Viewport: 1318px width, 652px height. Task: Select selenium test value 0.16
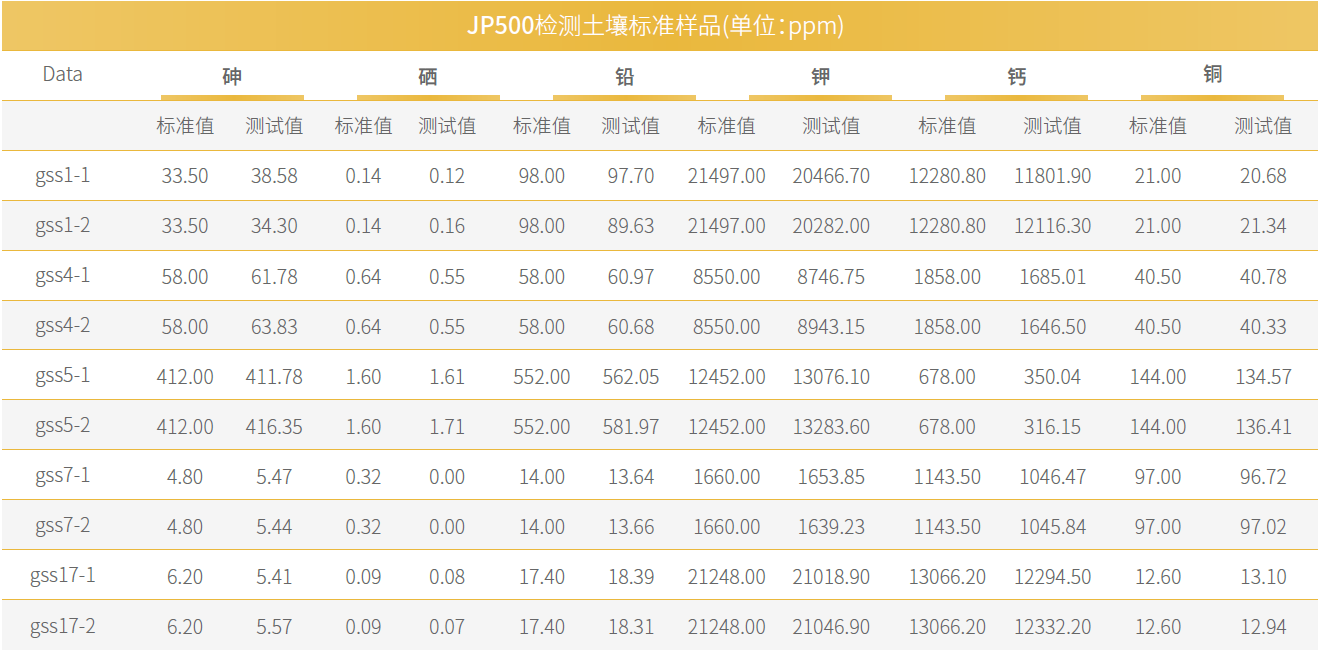coord(447,226)
